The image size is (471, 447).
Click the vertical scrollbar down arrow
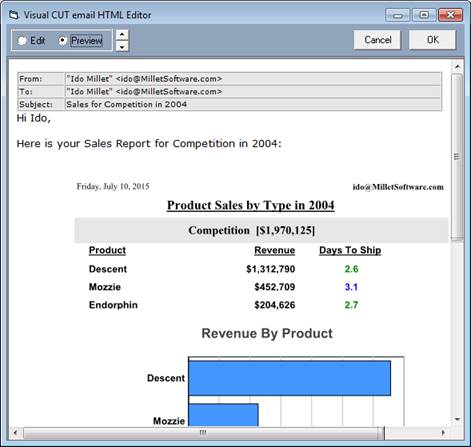(457, 420)
